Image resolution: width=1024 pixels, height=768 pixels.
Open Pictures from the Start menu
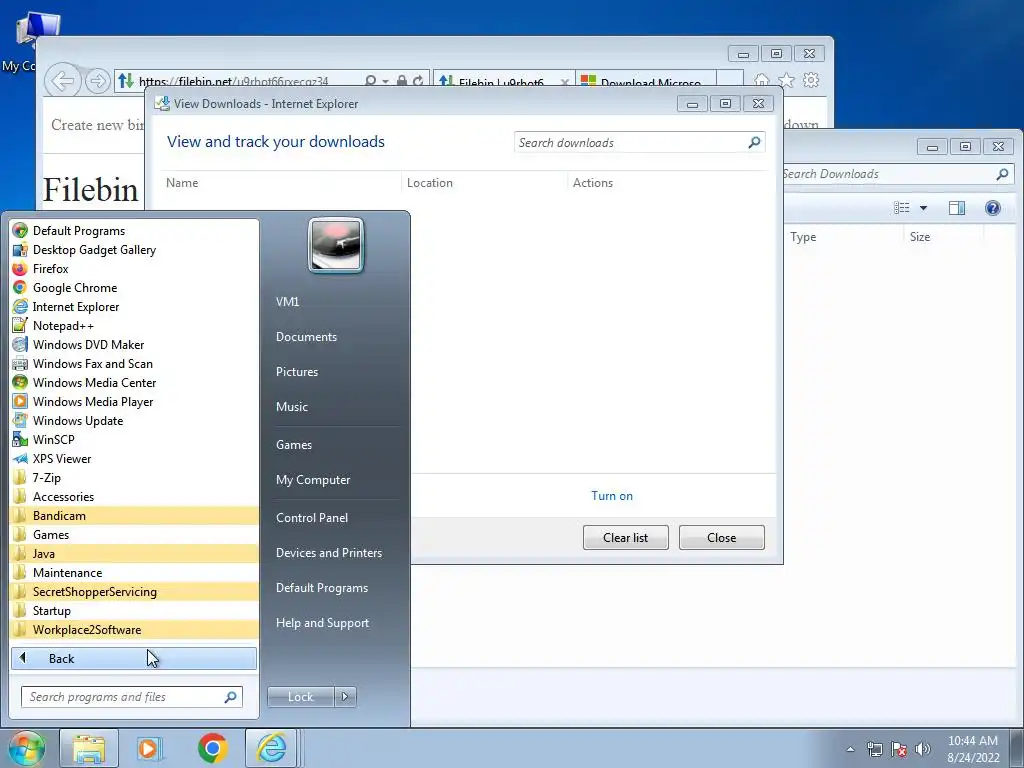296,372
